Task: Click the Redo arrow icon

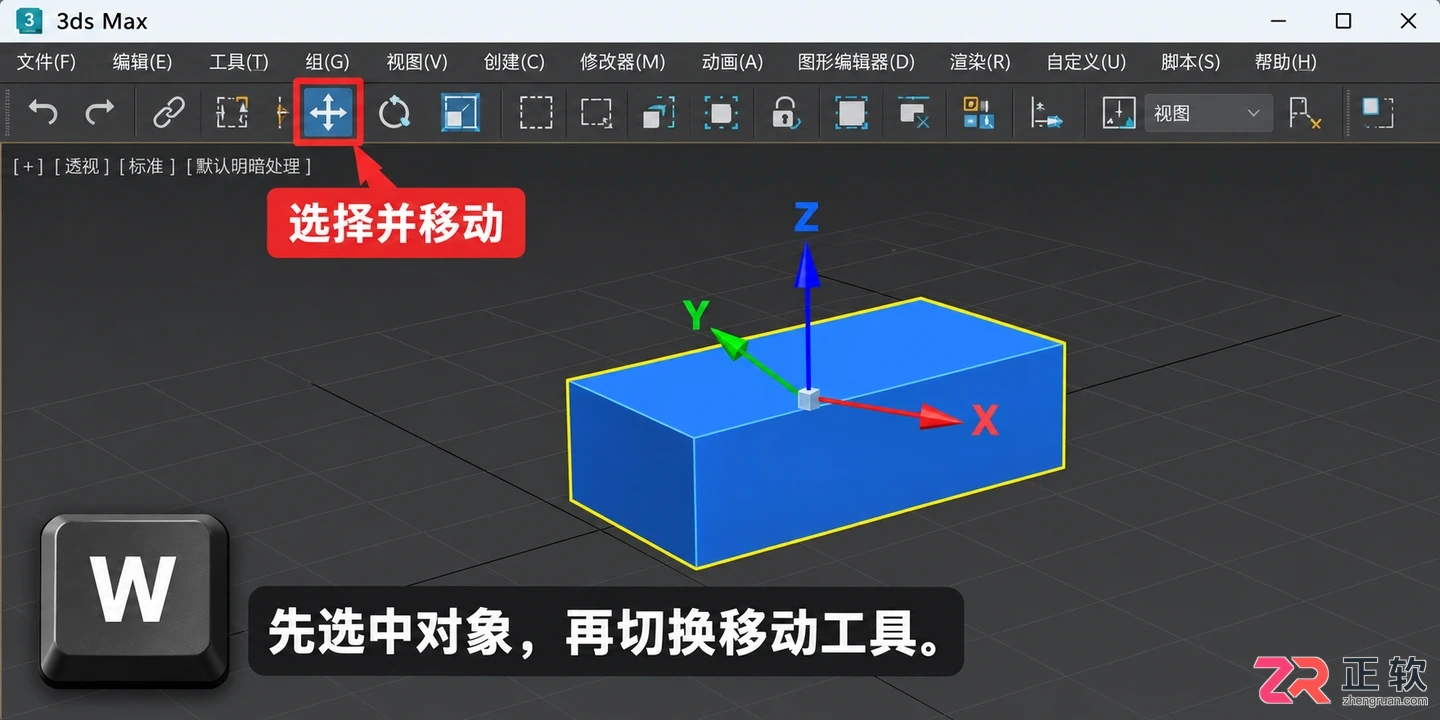Action: coord(100,112)
